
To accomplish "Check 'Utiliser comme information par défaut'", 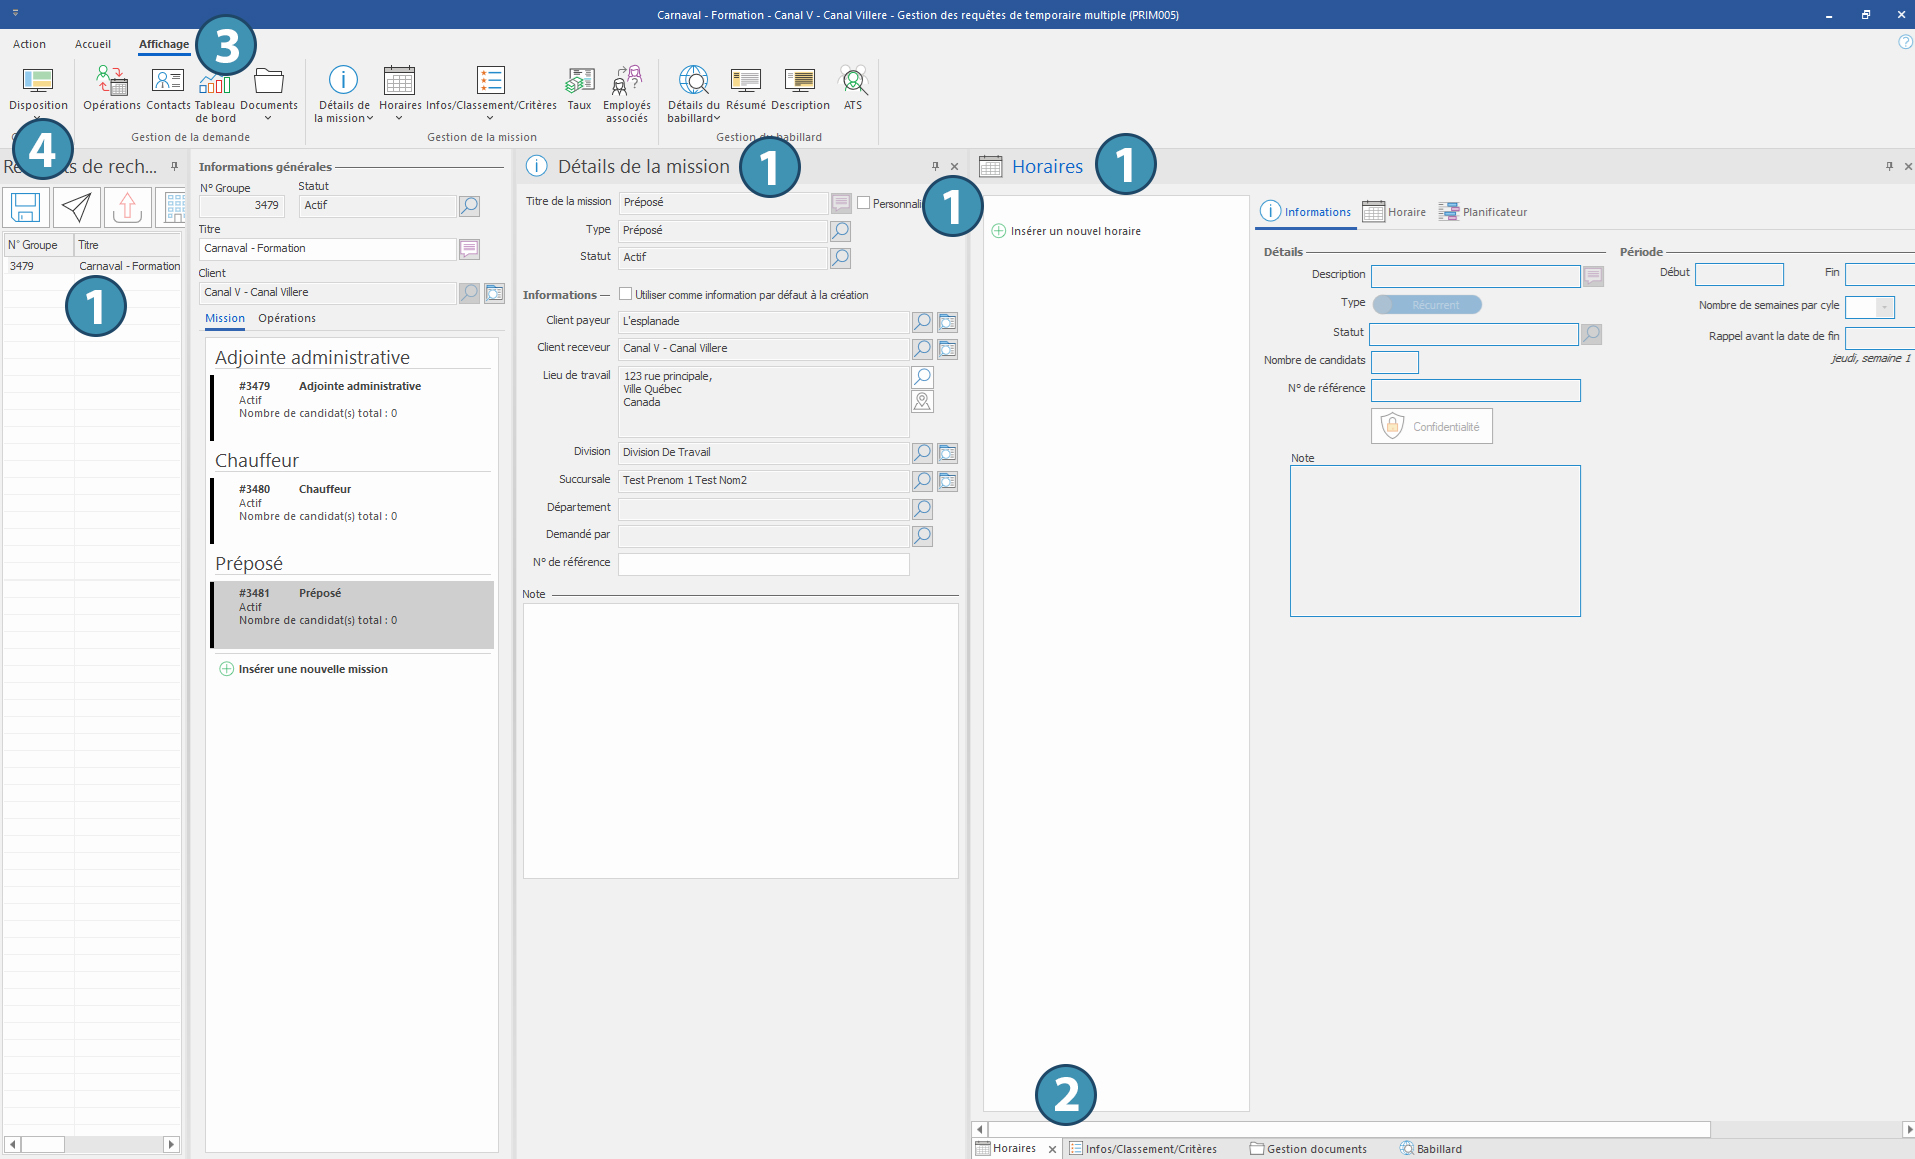I will coord(626,294).
